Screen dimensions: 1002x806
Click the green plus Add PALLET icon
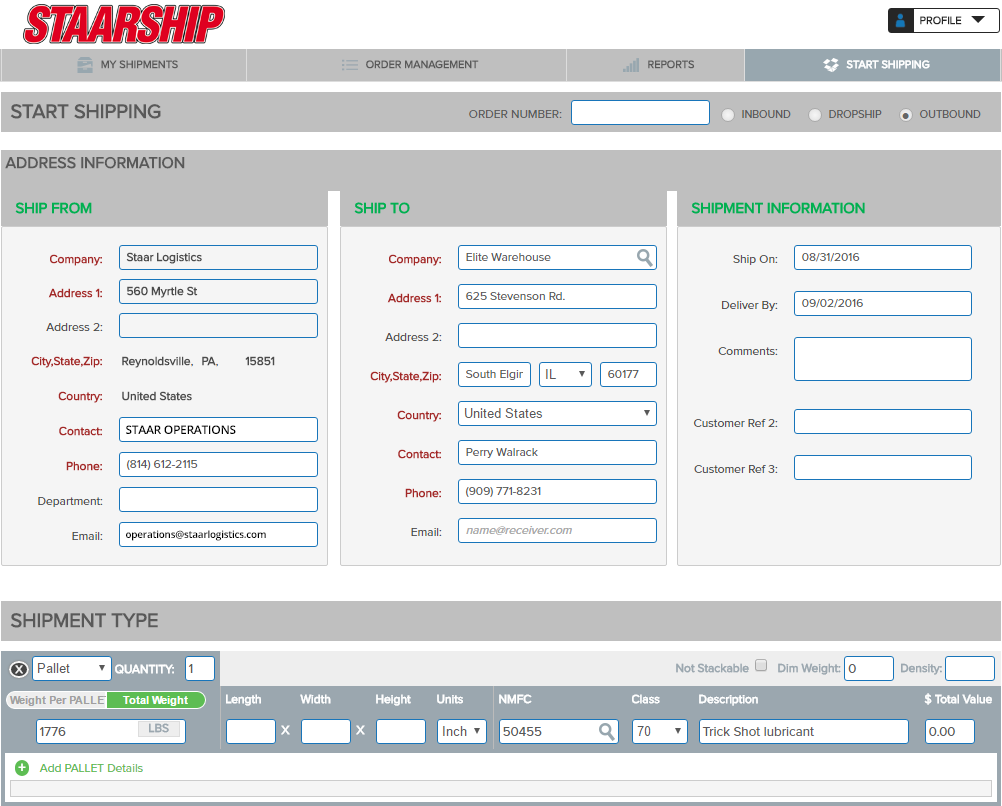22,768
